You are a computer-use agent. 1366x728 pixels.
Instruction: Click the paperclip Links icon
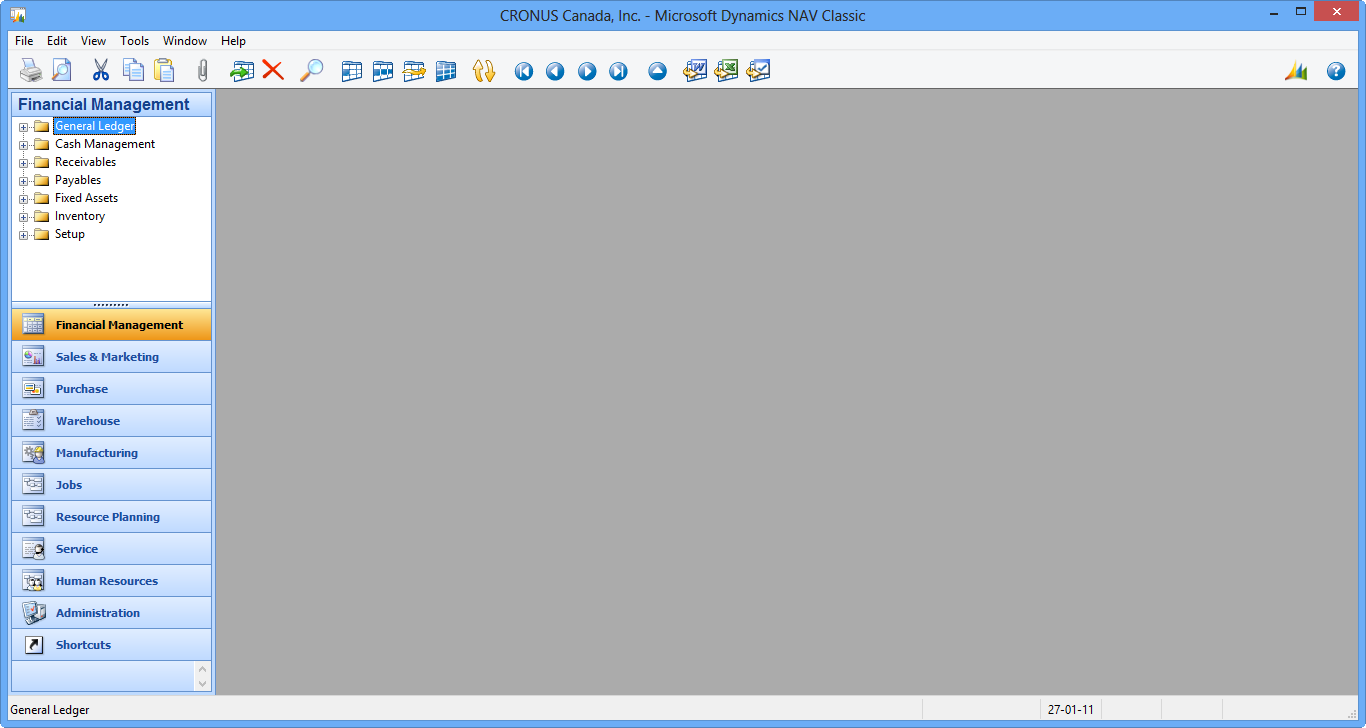[x=203, y=71]
